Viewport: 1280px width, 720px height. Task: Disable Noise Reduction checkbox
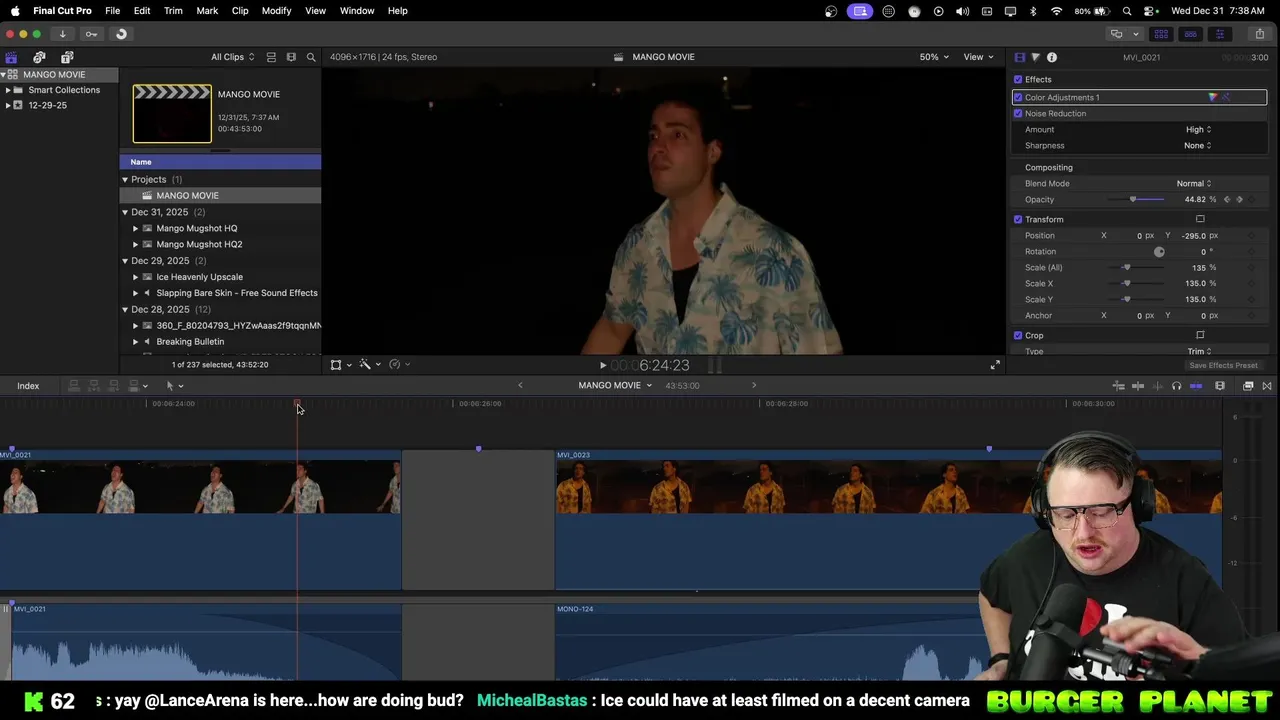(x=1018, y=113)
